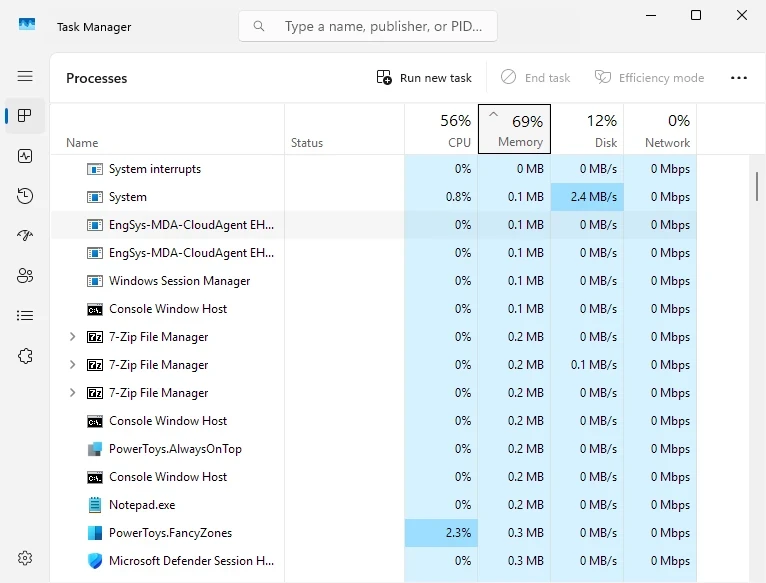Select the Microsoft Defender Session H... row
This screenshot has width=766, height=583.
click(374, 561)
